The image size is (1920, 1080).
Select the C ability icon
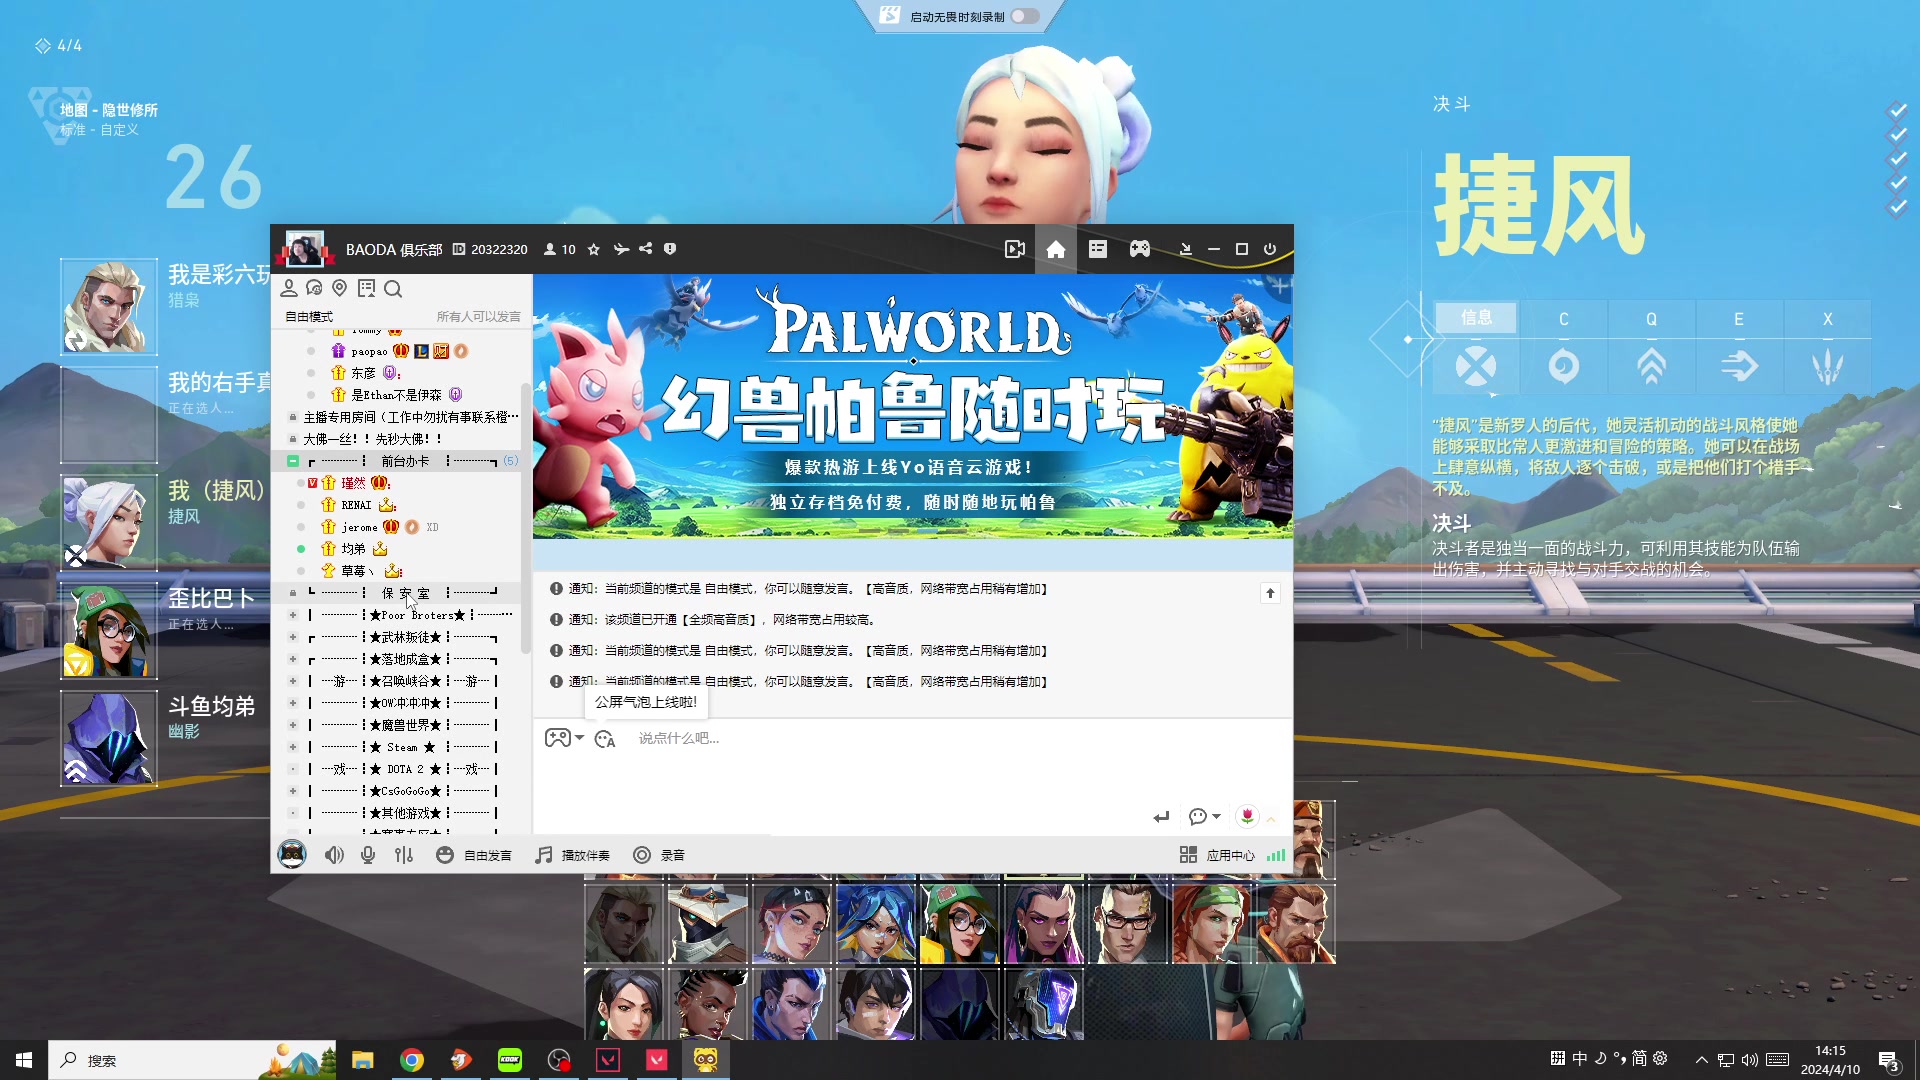(x=1564, y=366)
